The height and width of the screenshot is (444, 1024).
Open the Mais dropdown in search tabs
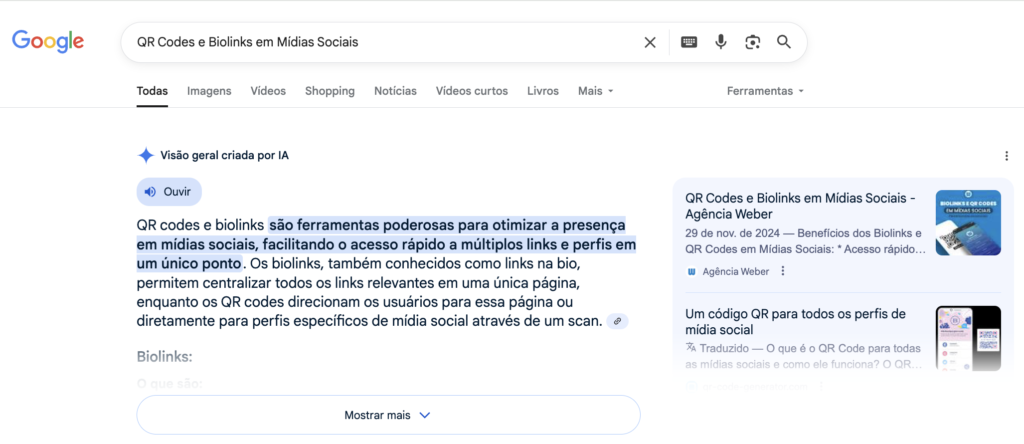(x=595, y=91)
